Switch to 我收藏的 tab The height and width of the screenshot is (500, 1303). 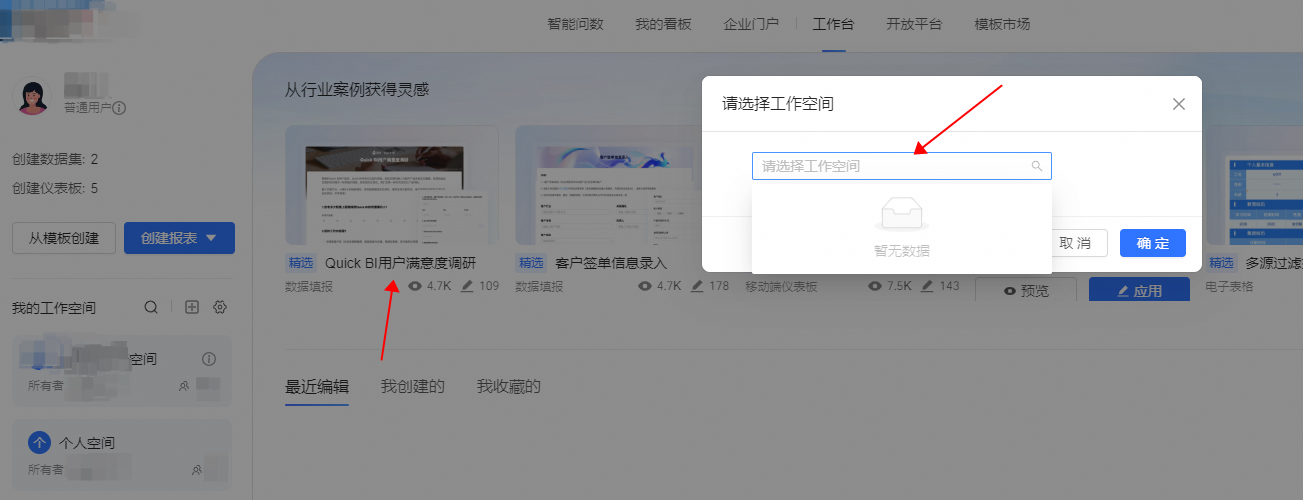508,387
